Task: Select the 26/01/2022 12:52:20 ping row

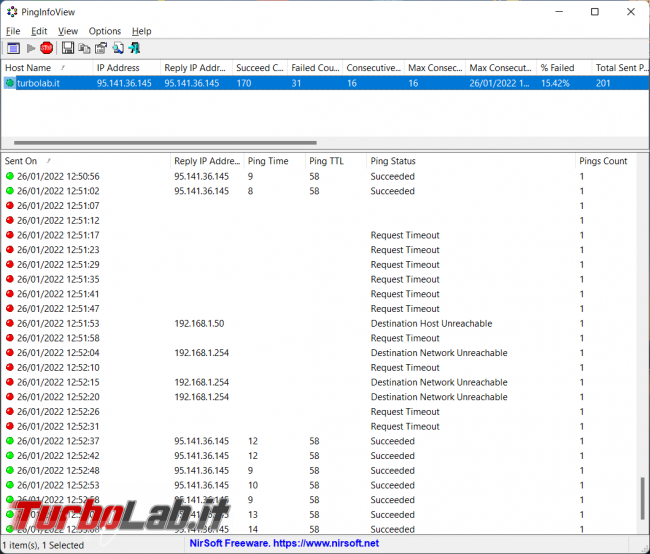Action: [319, 397]
